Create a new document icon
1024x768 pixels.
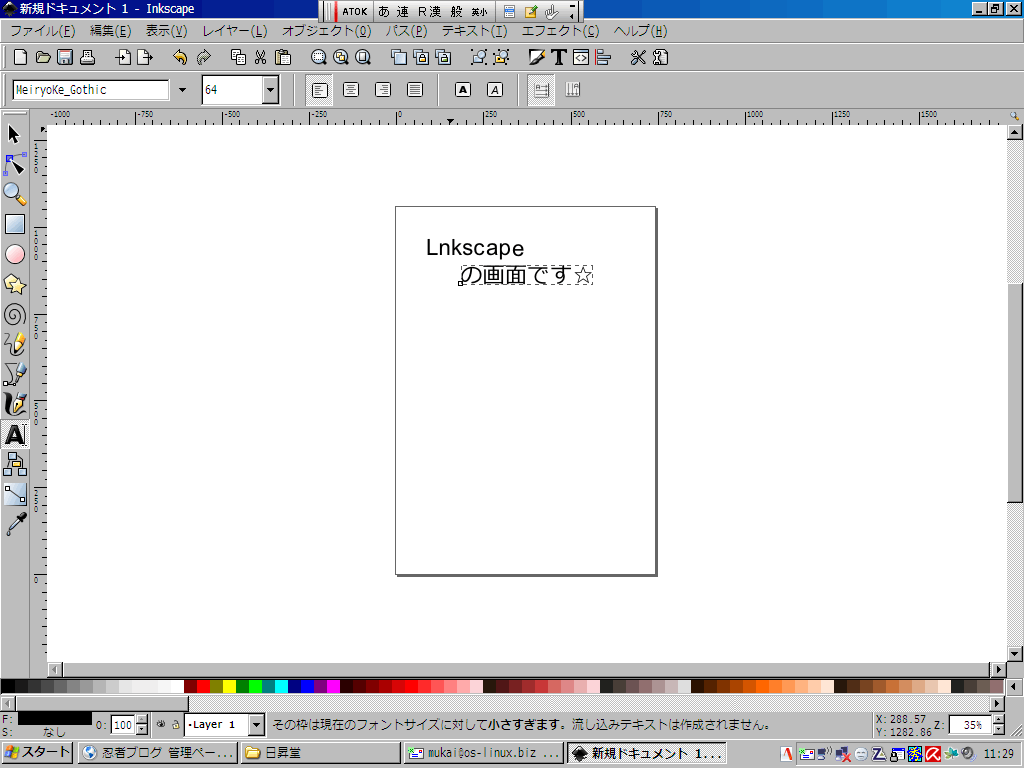(20, 57)
